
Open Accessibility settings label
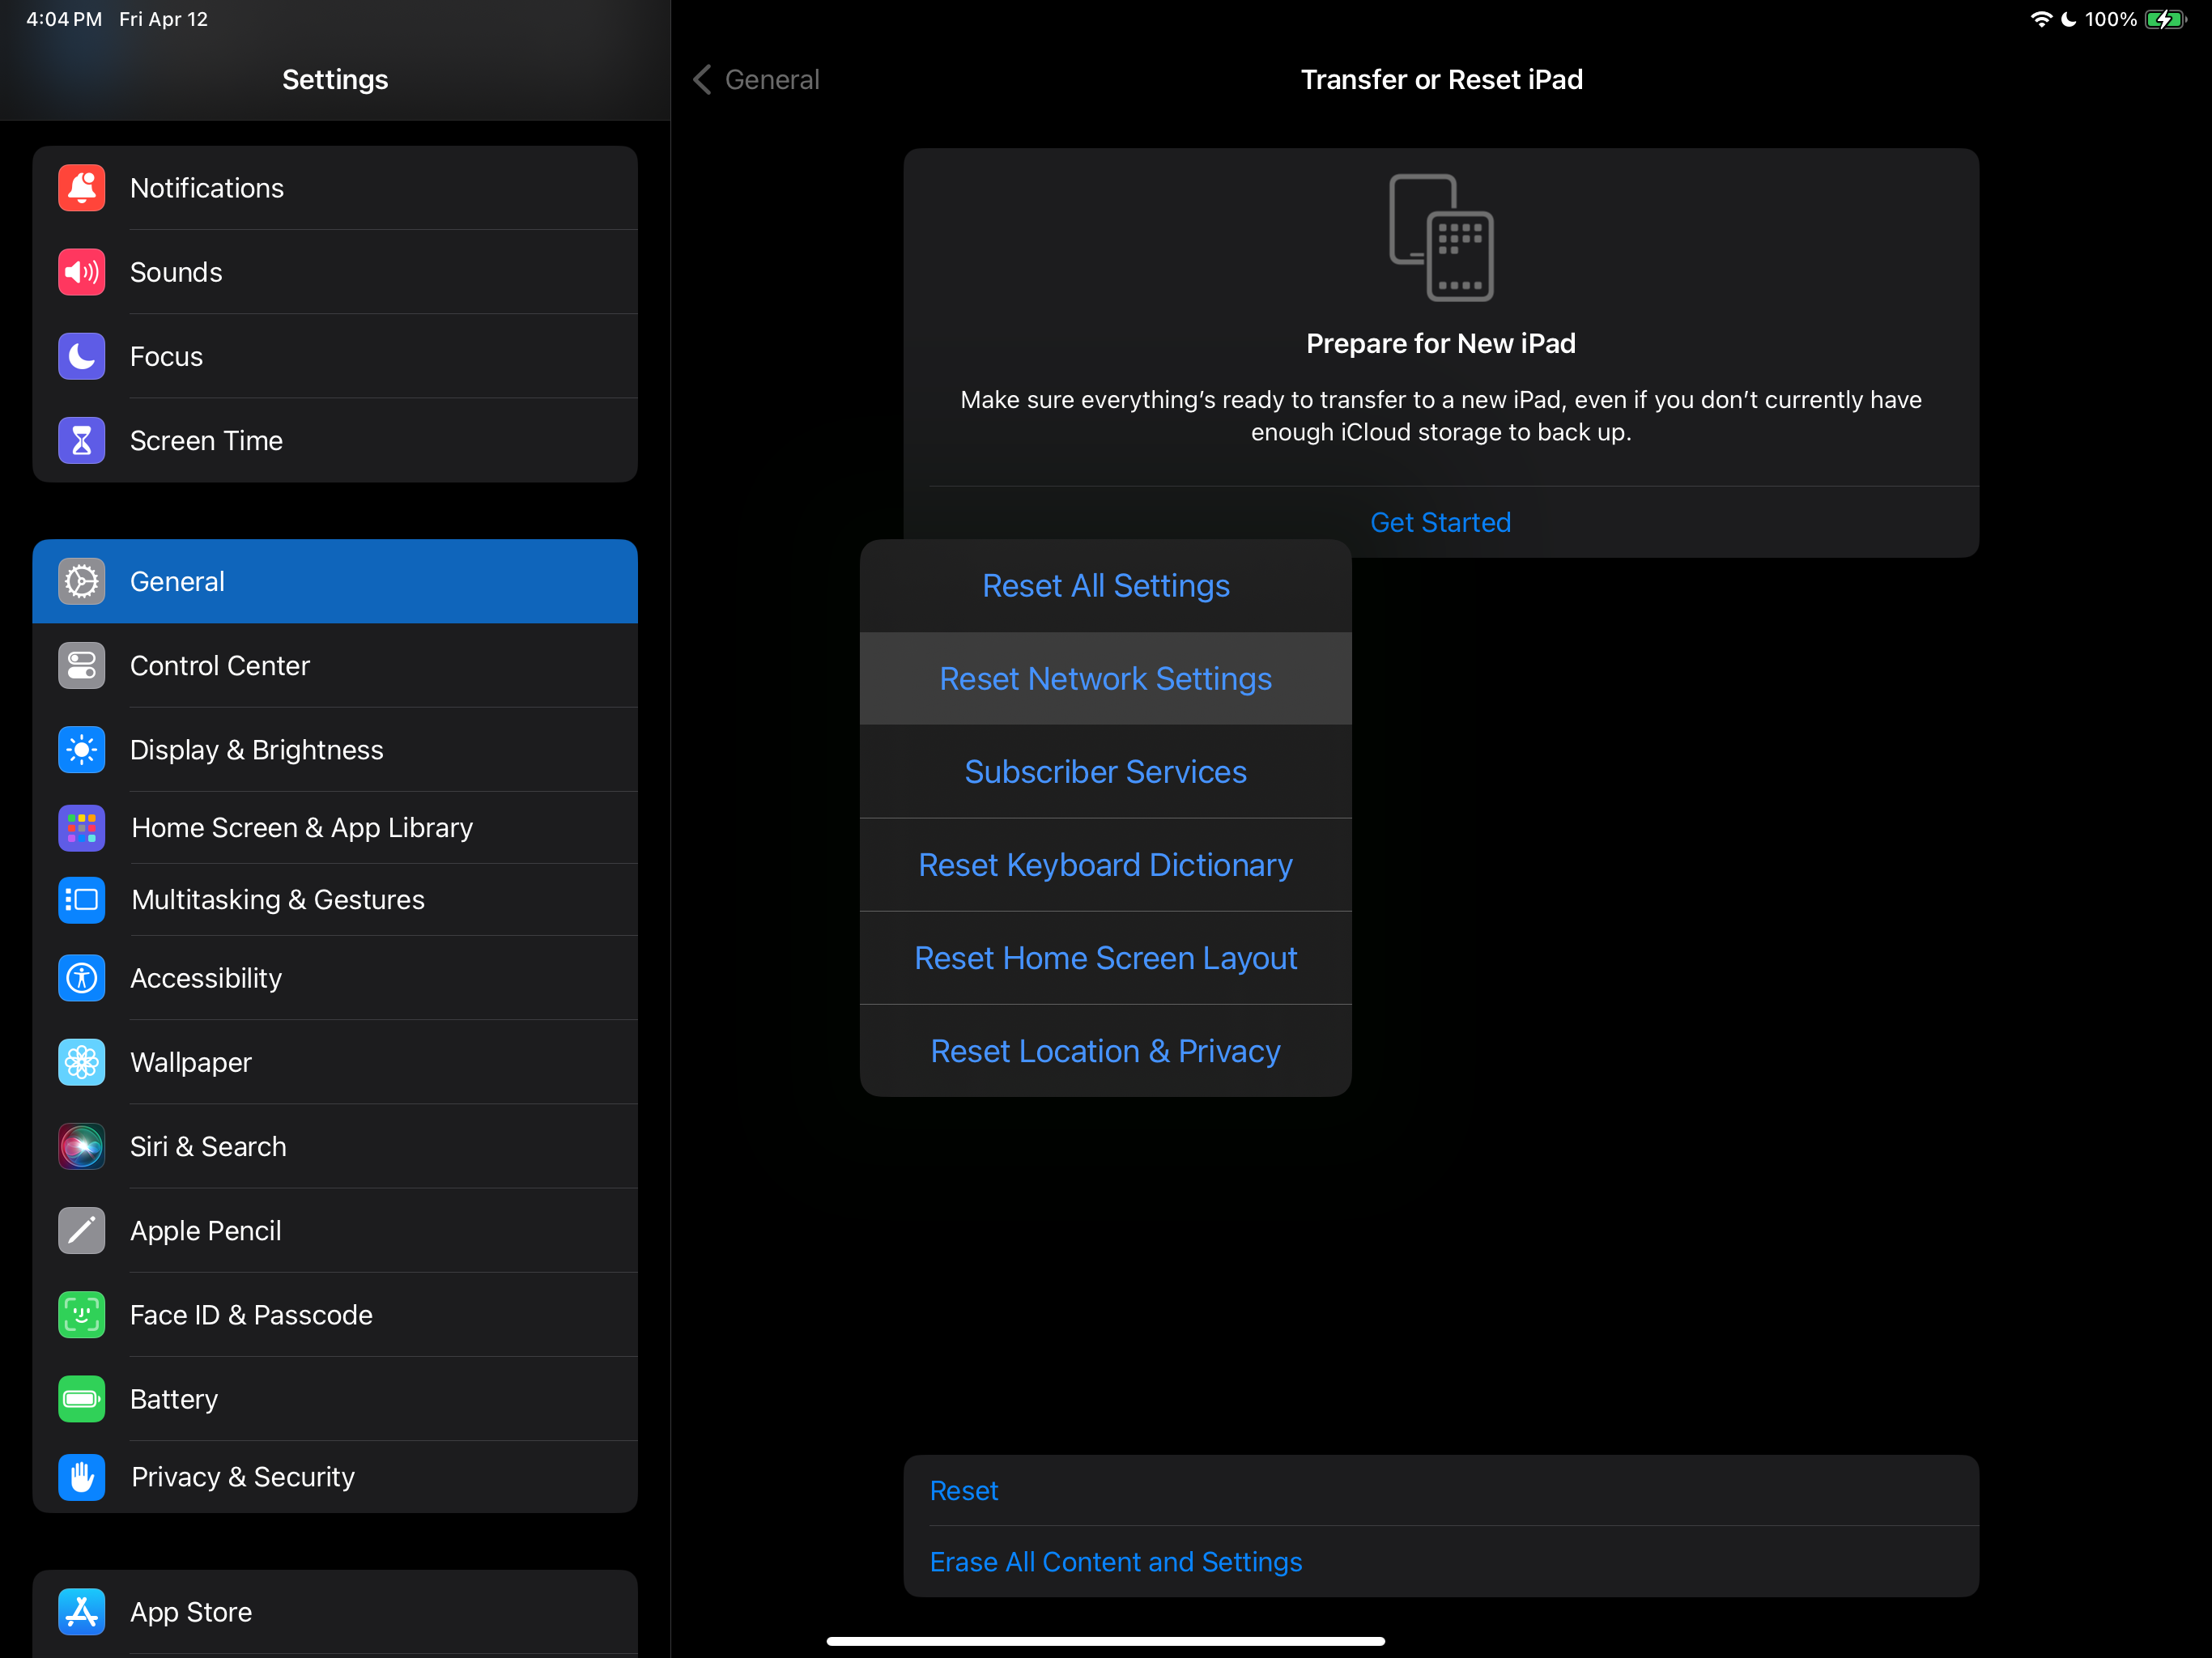(x=206, y=978)
